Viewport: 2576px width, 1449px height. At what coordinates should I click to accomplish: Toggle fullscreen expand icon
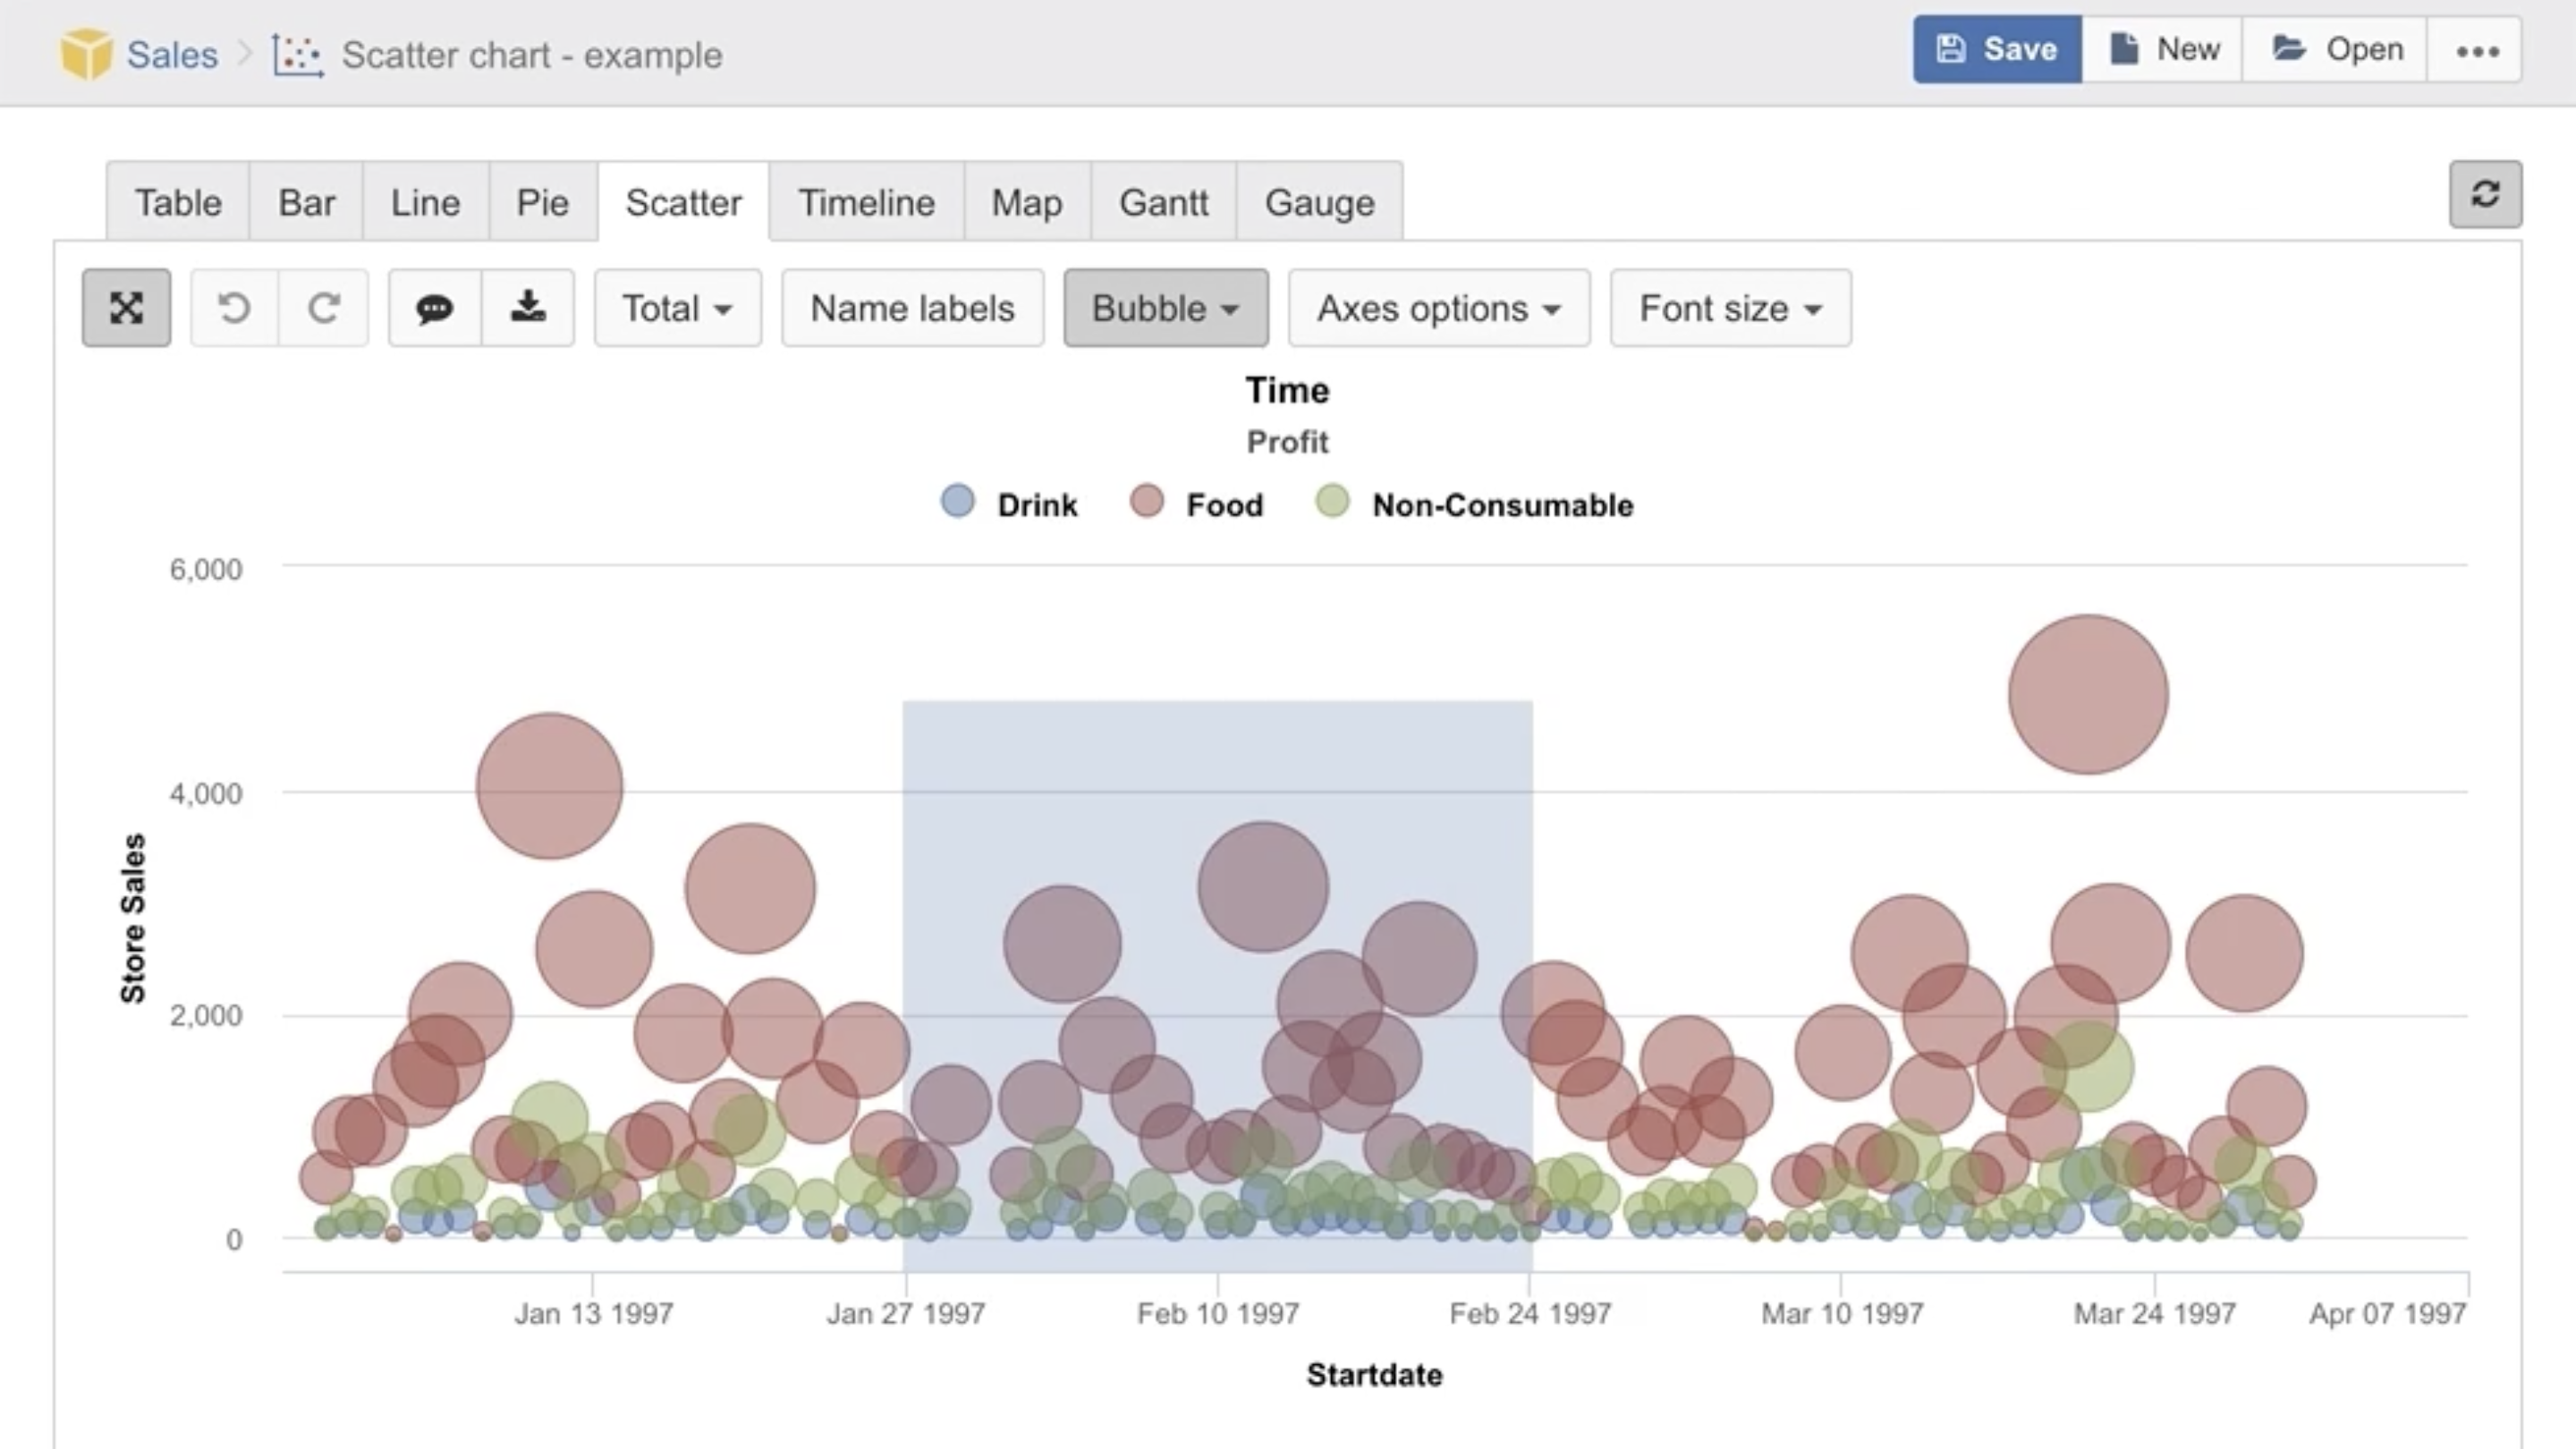126,308
